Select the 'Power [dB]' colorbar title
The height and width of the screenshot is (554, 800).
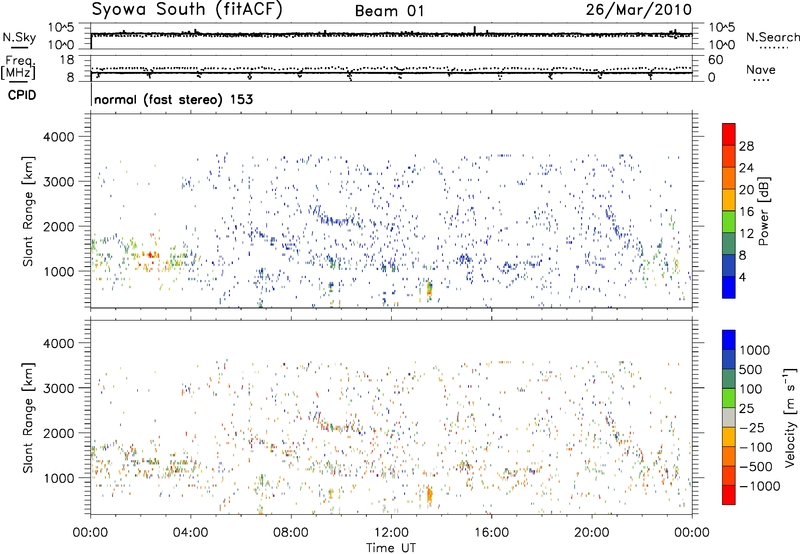pos(763,211)
